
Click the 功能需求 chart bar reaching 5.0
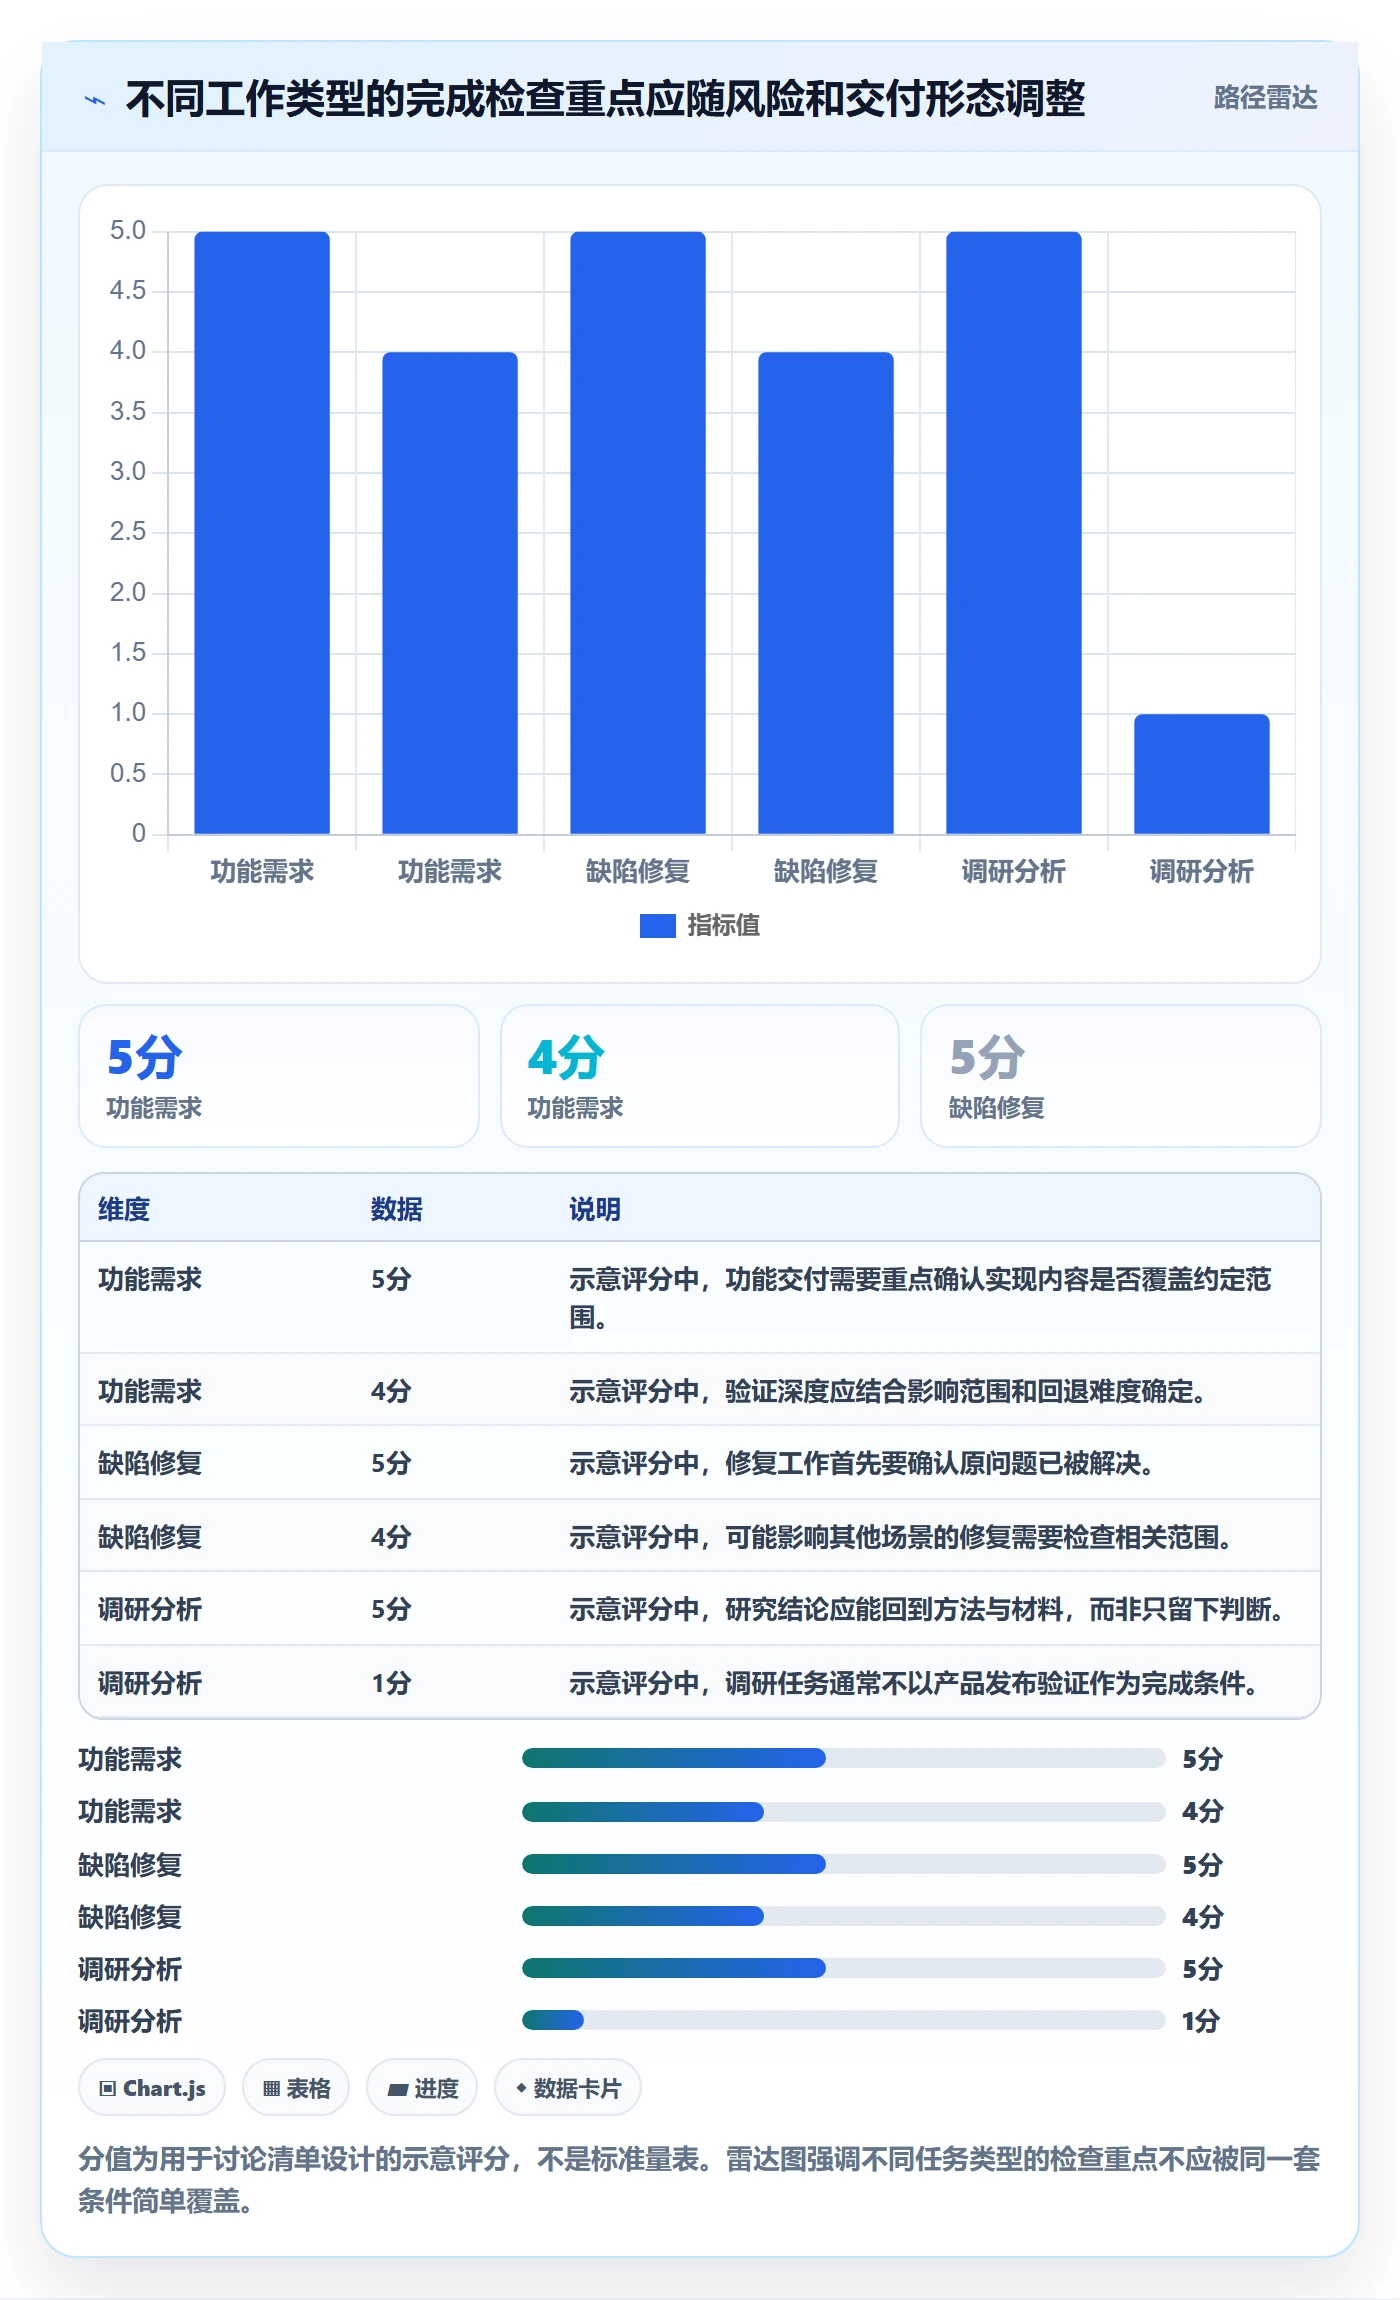click(x=262, y=533)
